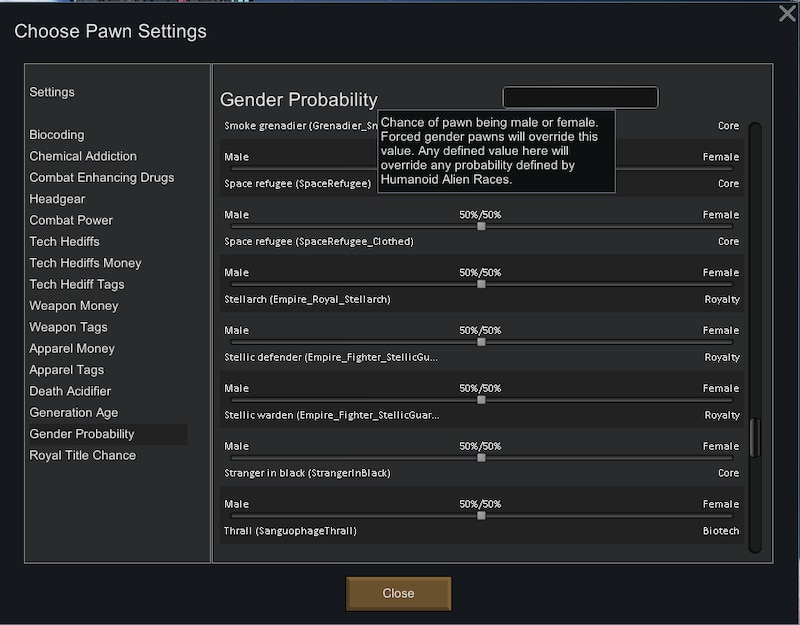Click the 50%/50% value above Stellarch row
The height and width of the screenshot is (625, 800).
(x=480, y=272)
